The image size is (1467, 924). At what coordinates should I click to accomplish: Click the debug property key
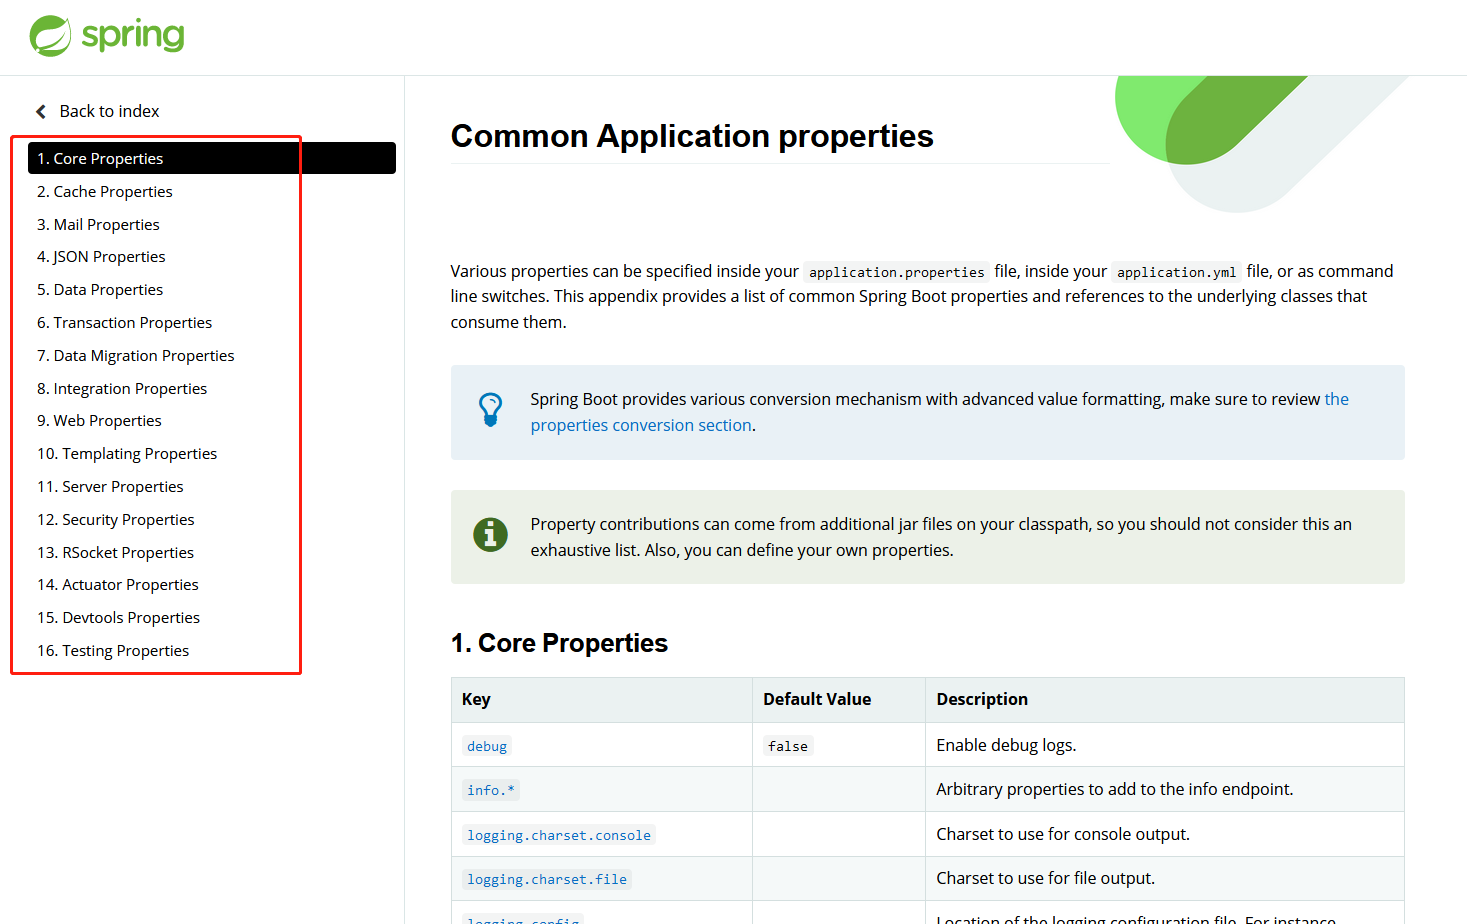[x=487, y=746]
